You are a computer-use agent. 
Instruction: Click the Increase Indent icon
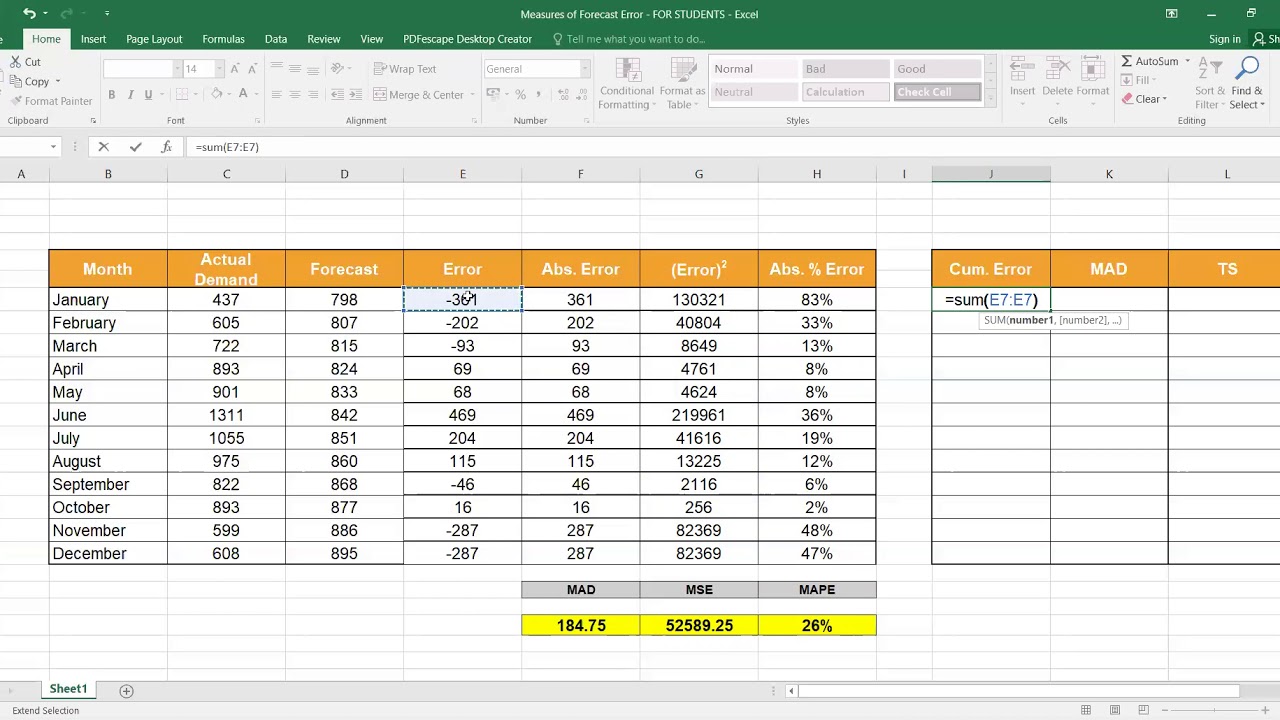coord(358,95)
